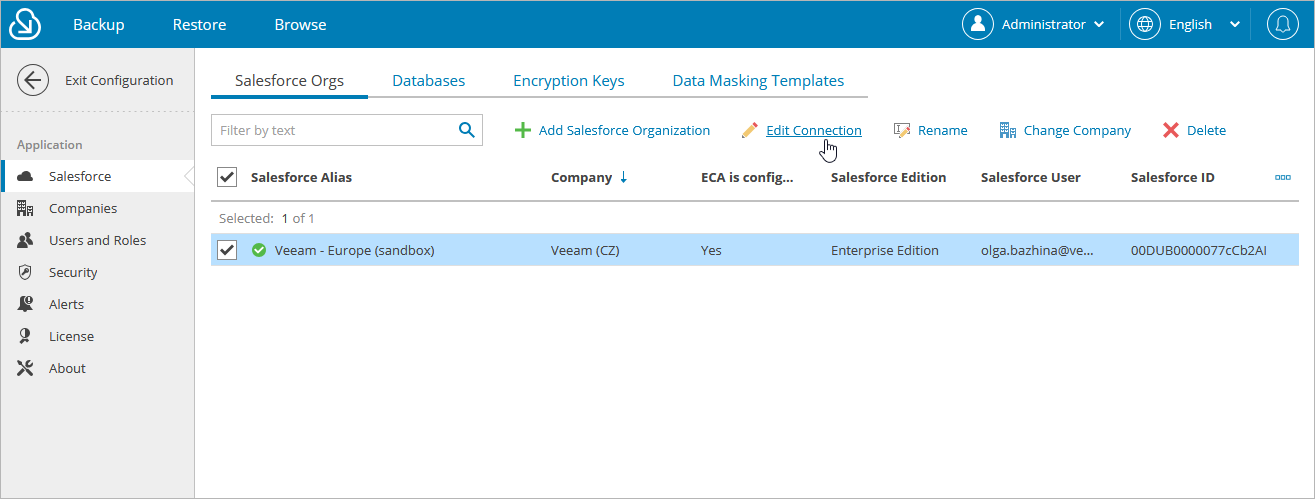Click the Edit Connection link
The image size is (1315, 499).
(813, 130)
